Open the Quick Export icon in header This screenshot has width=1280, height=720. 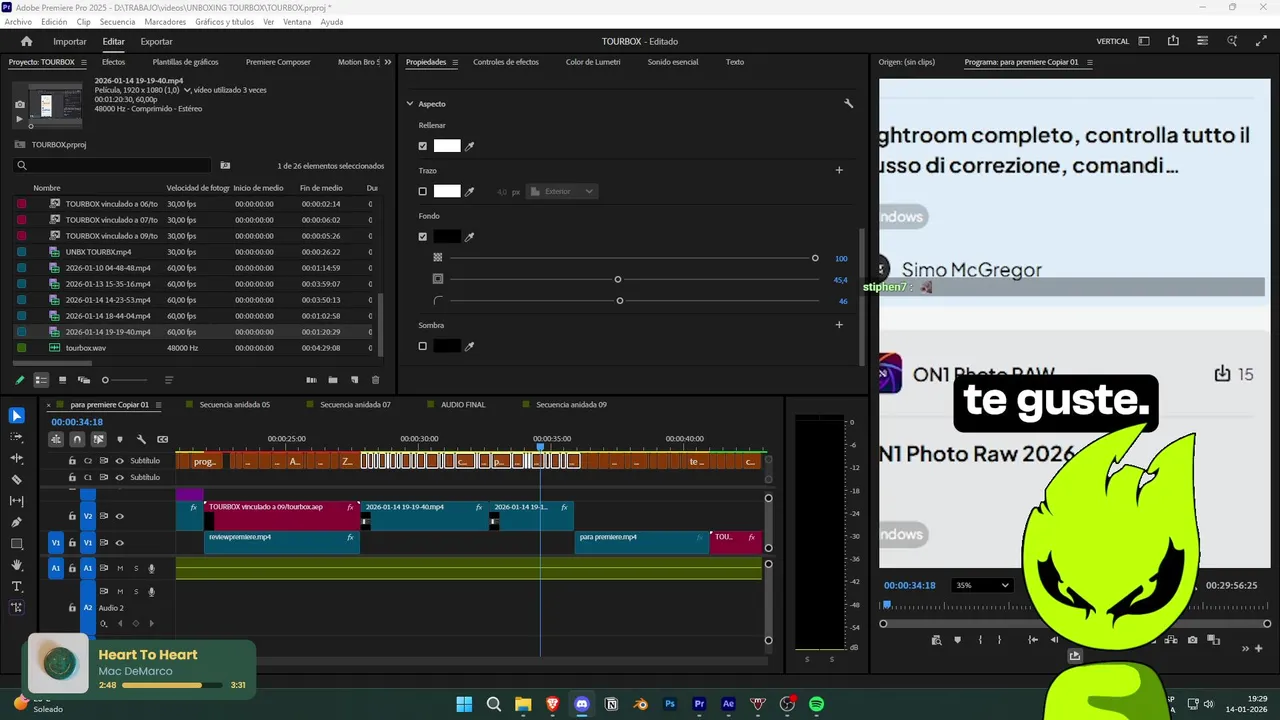click(1173, 41)
